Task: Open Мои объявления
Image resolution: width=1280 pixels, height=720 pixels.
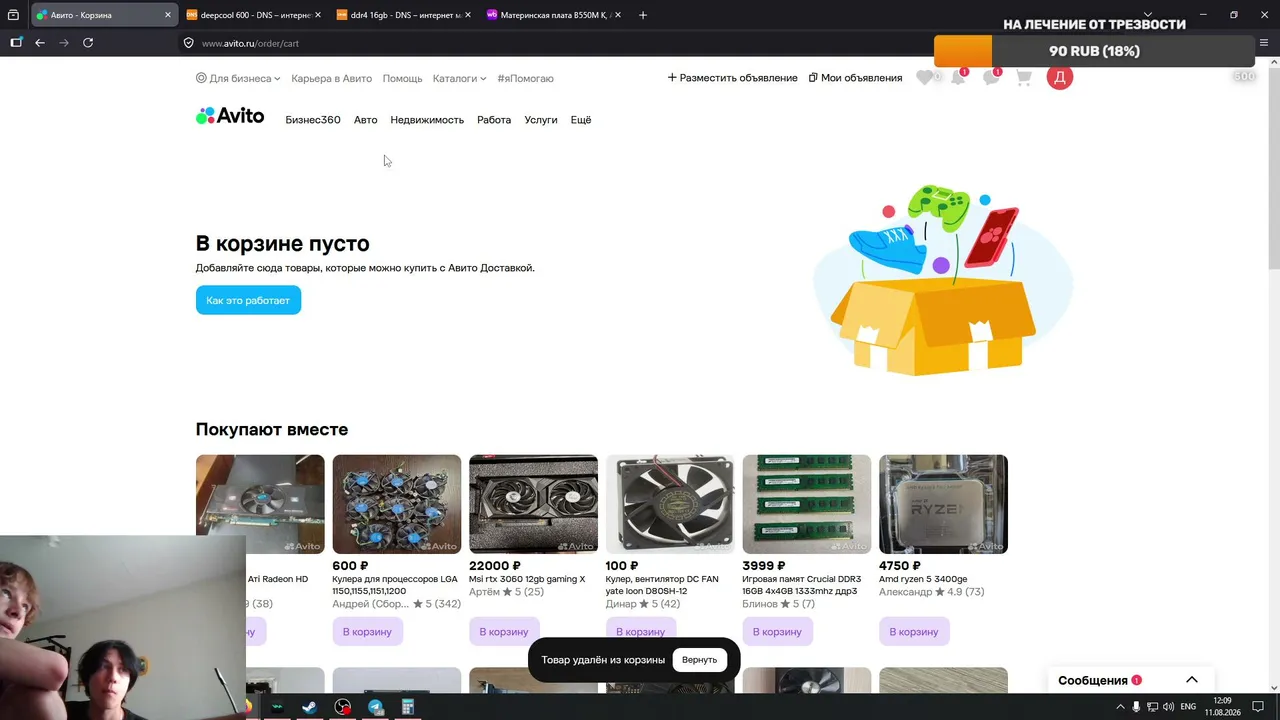Action: point(855,78)
